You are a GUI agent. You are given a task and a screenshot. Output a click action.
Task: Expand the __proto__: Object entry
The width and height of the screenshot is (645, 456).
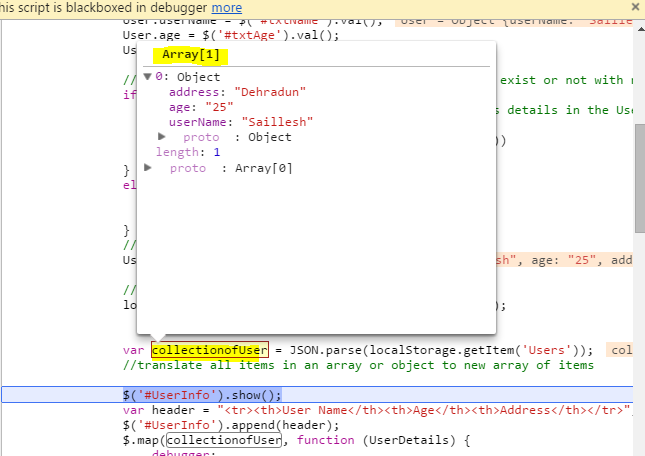coord(162,137)
